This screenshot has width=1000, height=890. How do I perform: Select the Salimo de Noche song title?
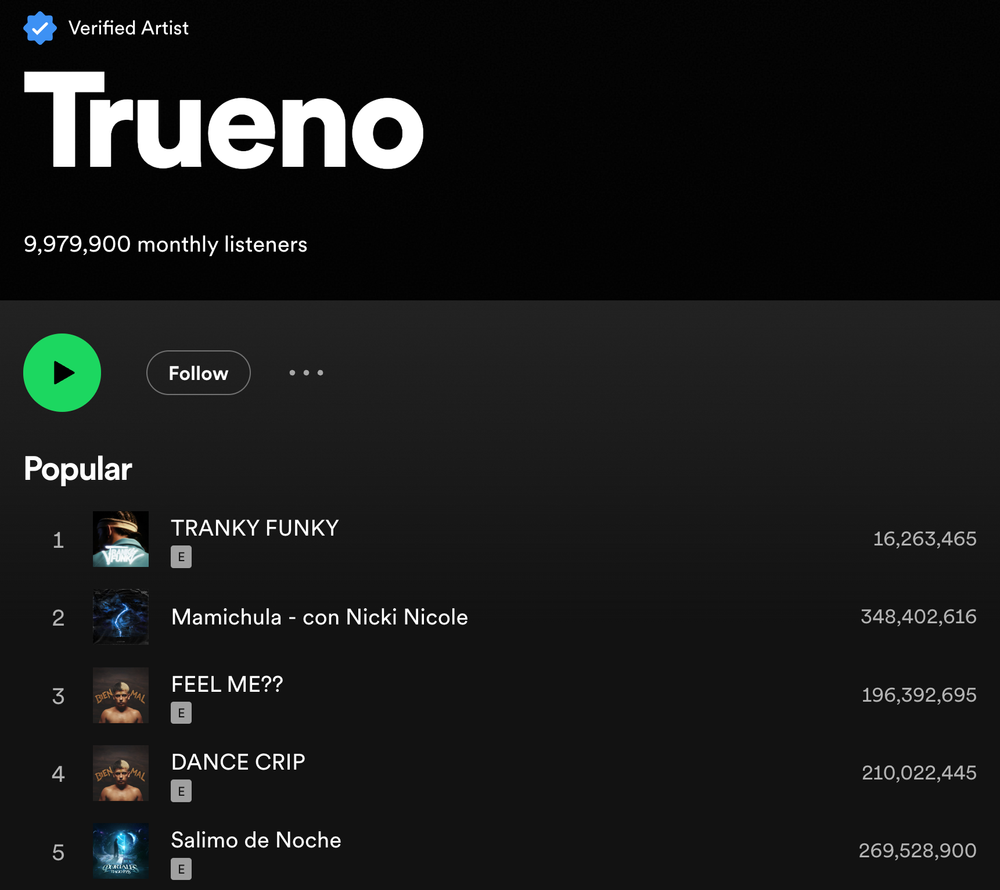[256, 840]
